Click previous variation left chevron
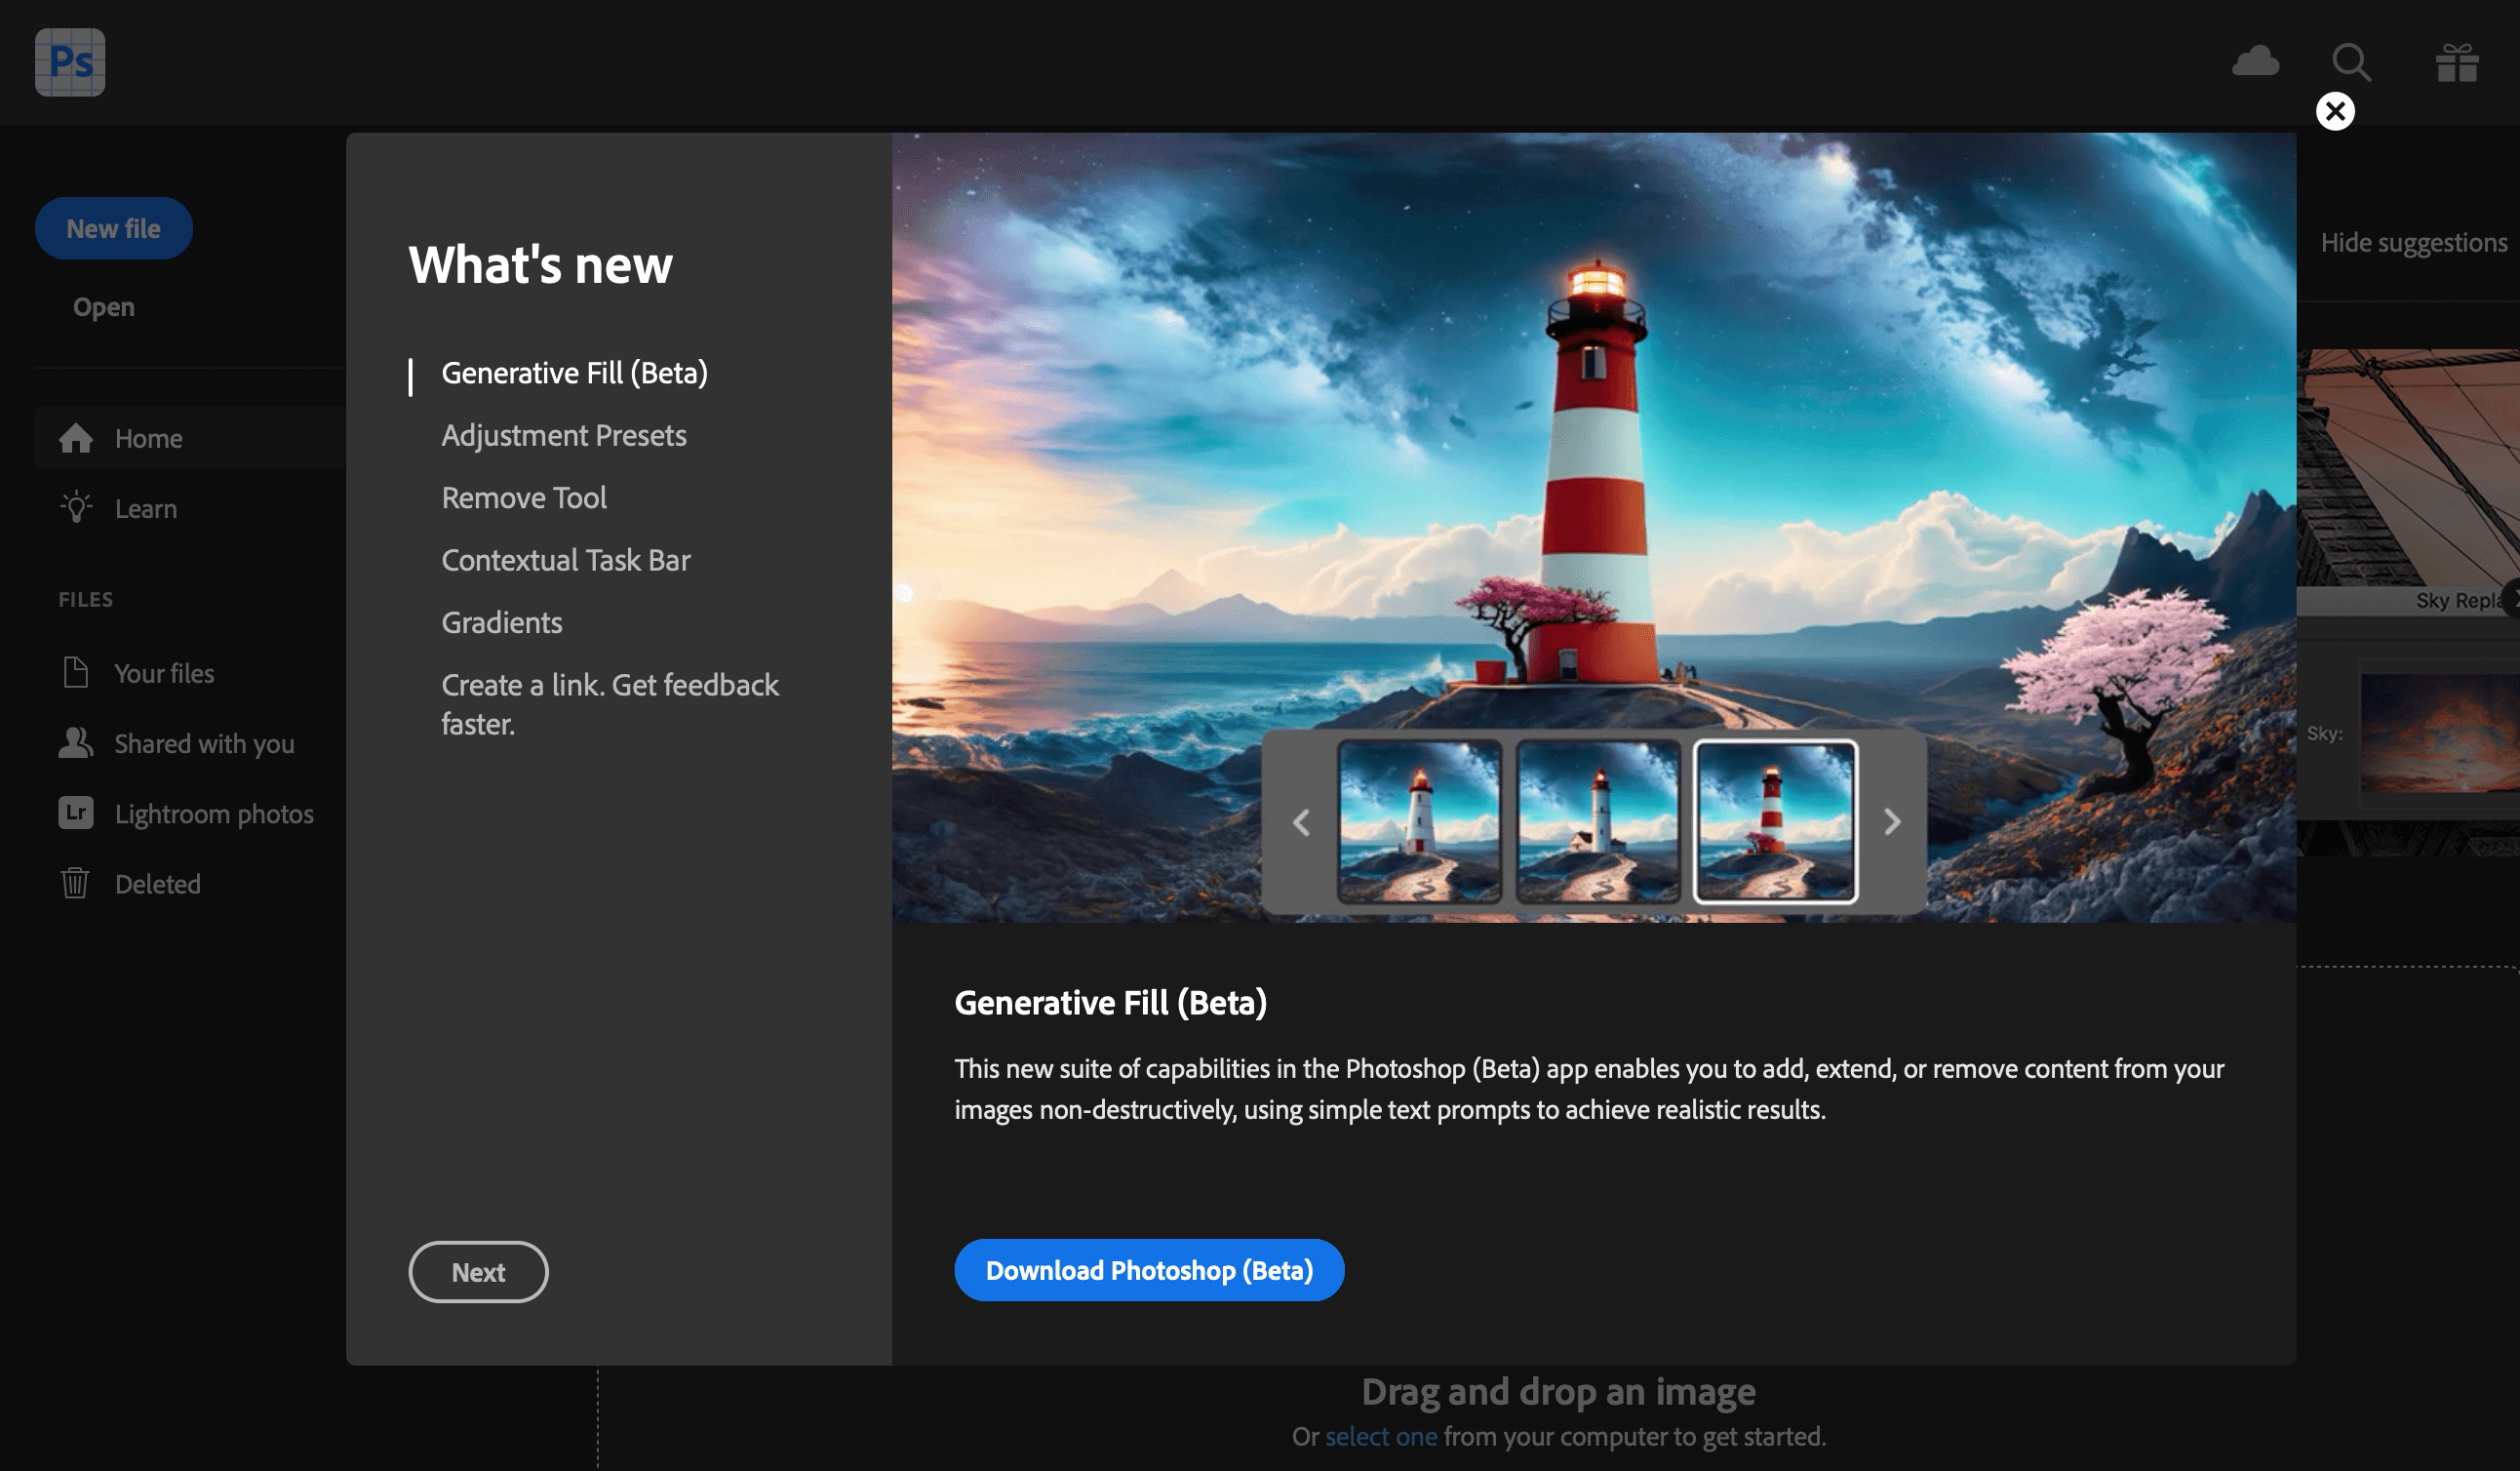 click(1301, 822)
